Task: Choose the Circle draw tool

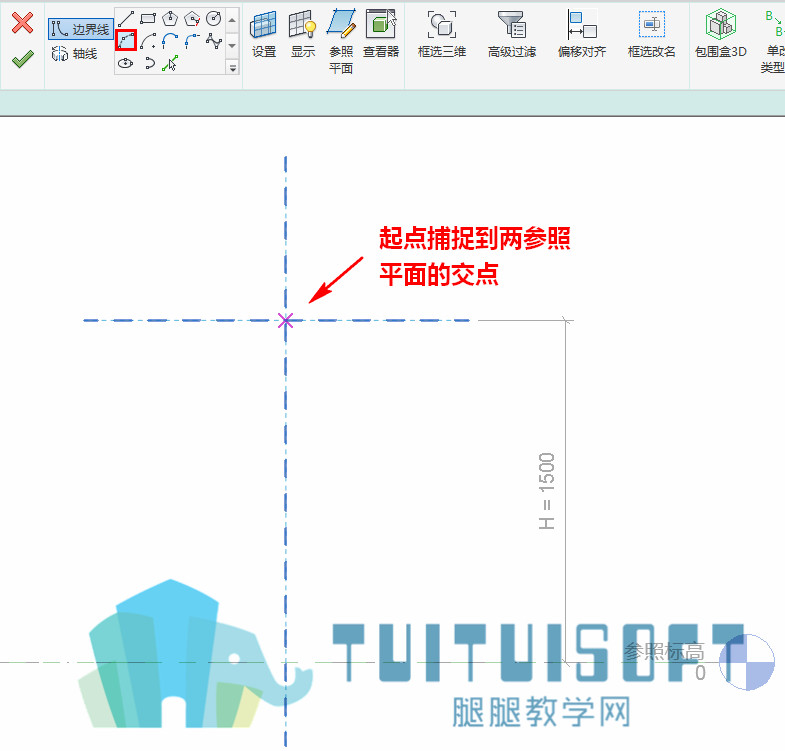Action: click(214, 19)
